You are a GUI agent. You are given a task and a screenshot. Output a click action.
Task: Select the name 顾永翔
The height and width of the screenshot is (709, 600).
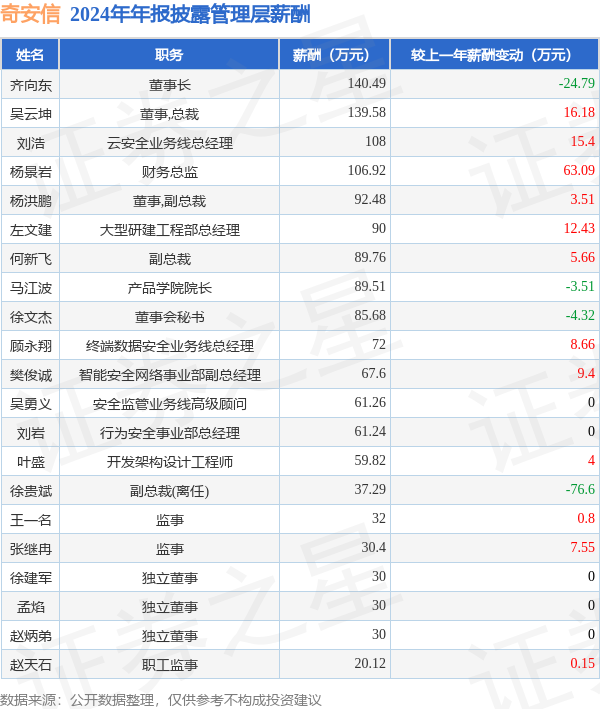pyautogui.click(x=31, y=346)
